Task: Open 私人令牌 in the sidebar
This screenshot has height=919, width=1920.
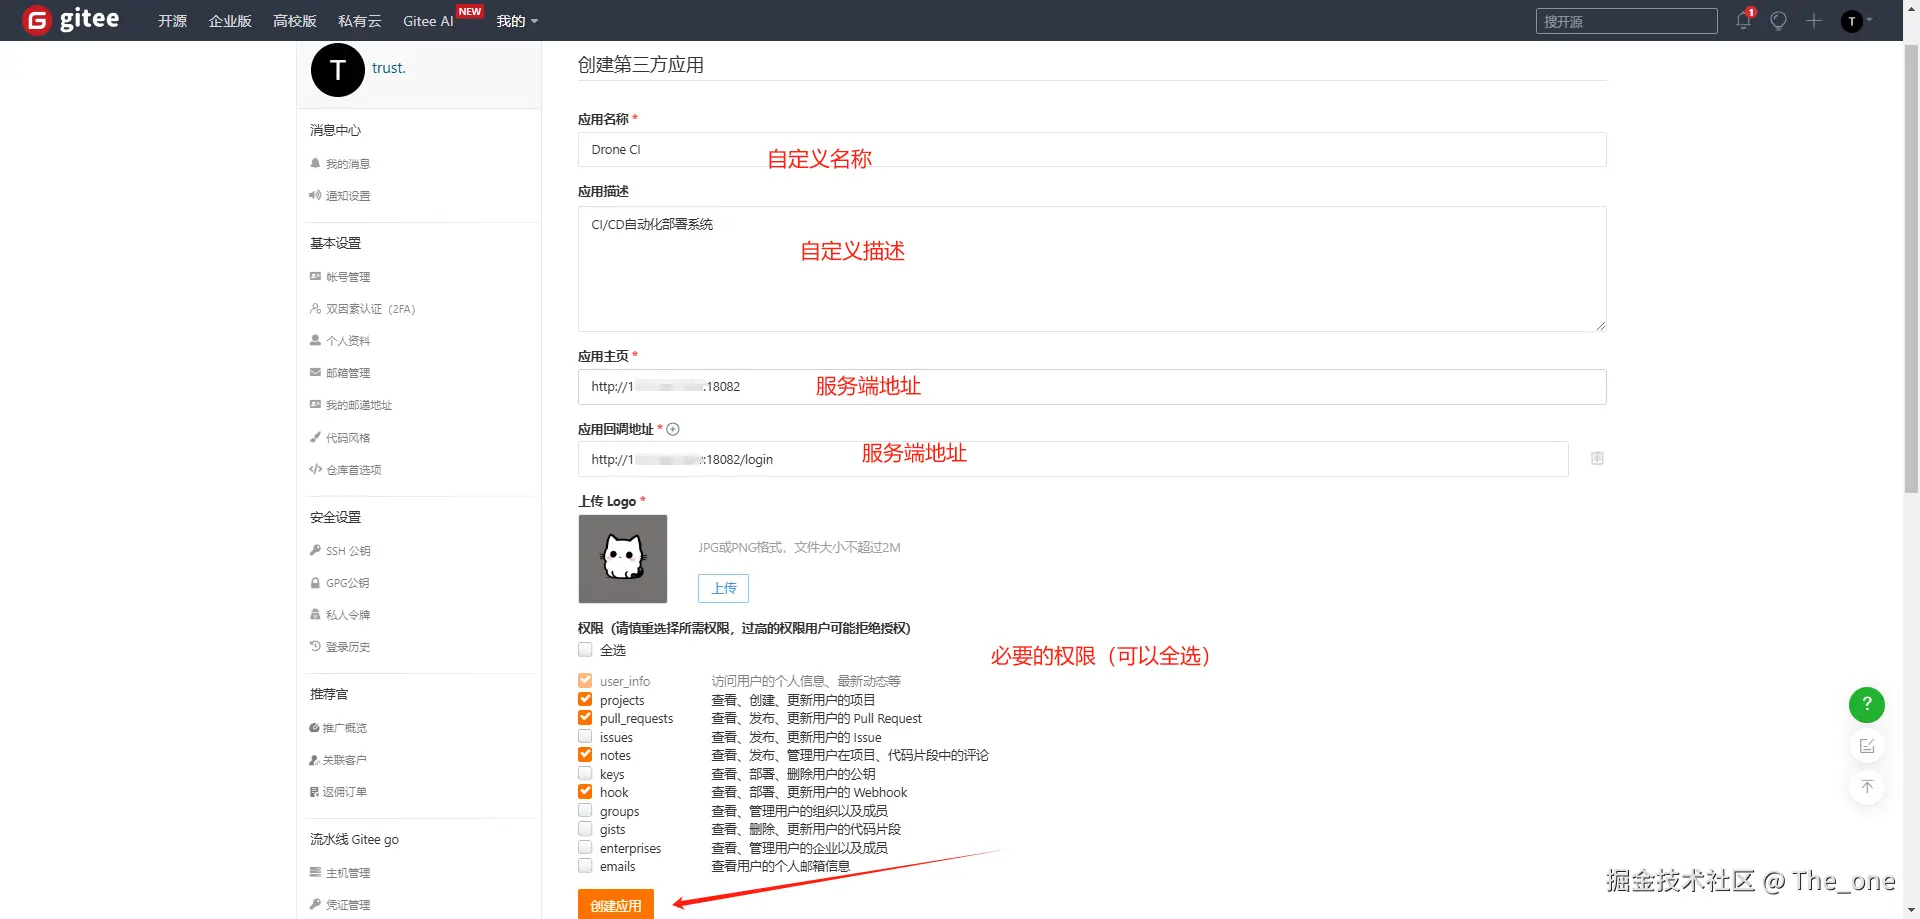Action: (340, 615)
